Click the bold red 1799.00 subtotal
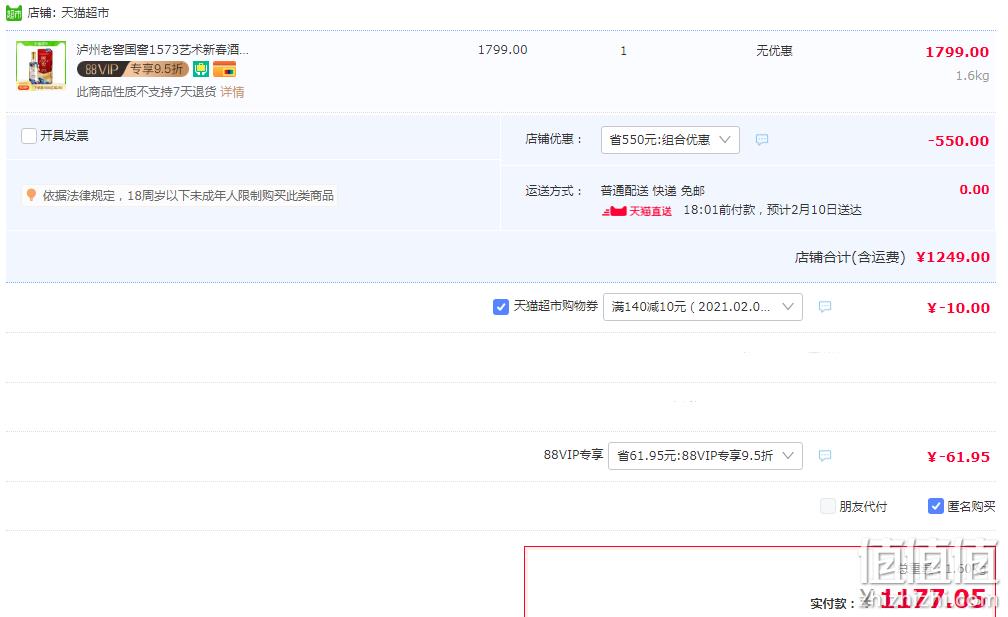 pyautogui.click(x=957, y=52)
